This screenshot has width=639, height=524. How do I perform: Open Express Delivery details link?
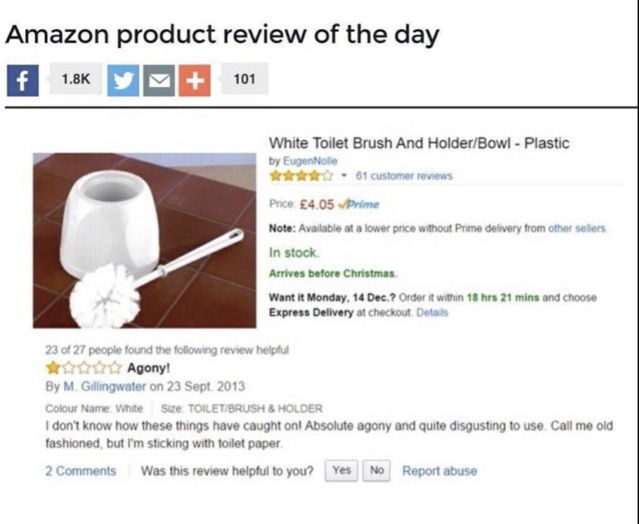pos(432,312)
